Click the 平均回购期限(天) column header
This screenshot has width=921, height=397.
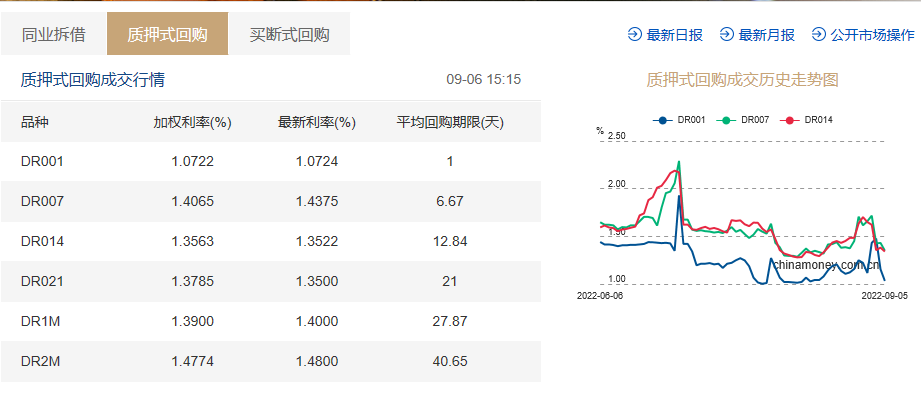[x=450, y=122]
